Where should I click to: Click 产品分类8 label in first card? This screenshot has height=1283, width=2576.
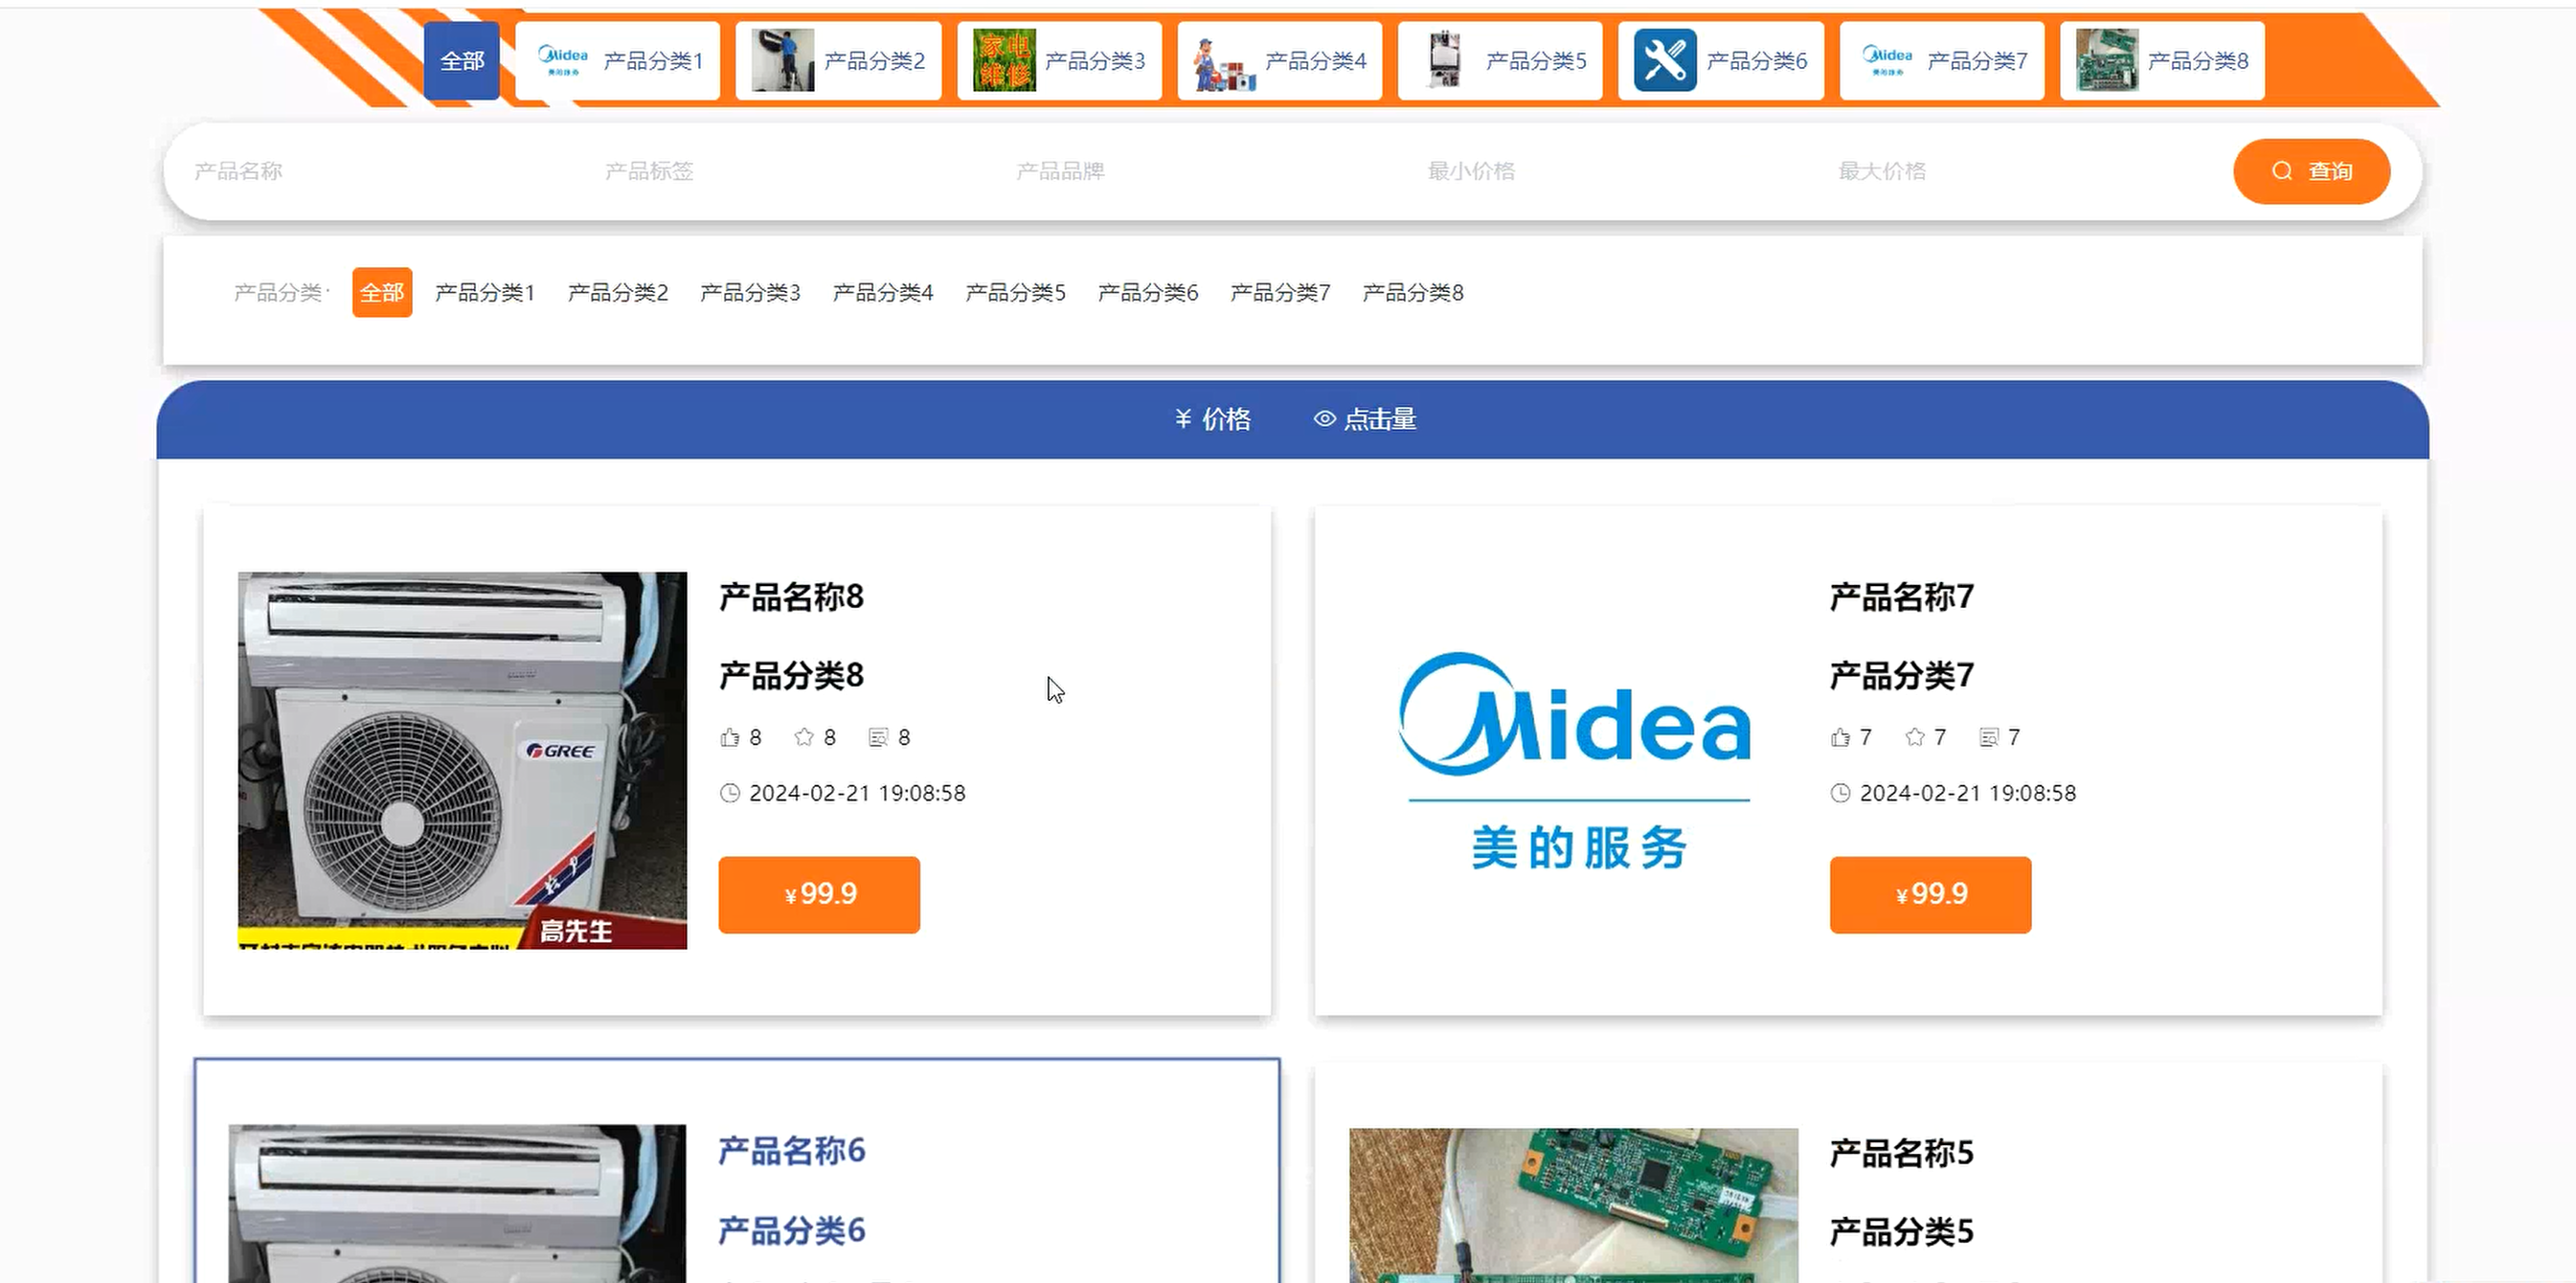tap(791, 675)
